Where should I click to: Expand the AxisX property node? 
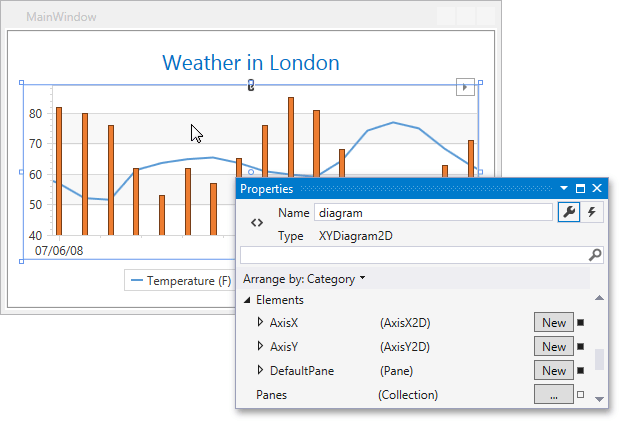pyautogui.click(x=260, y=322)
